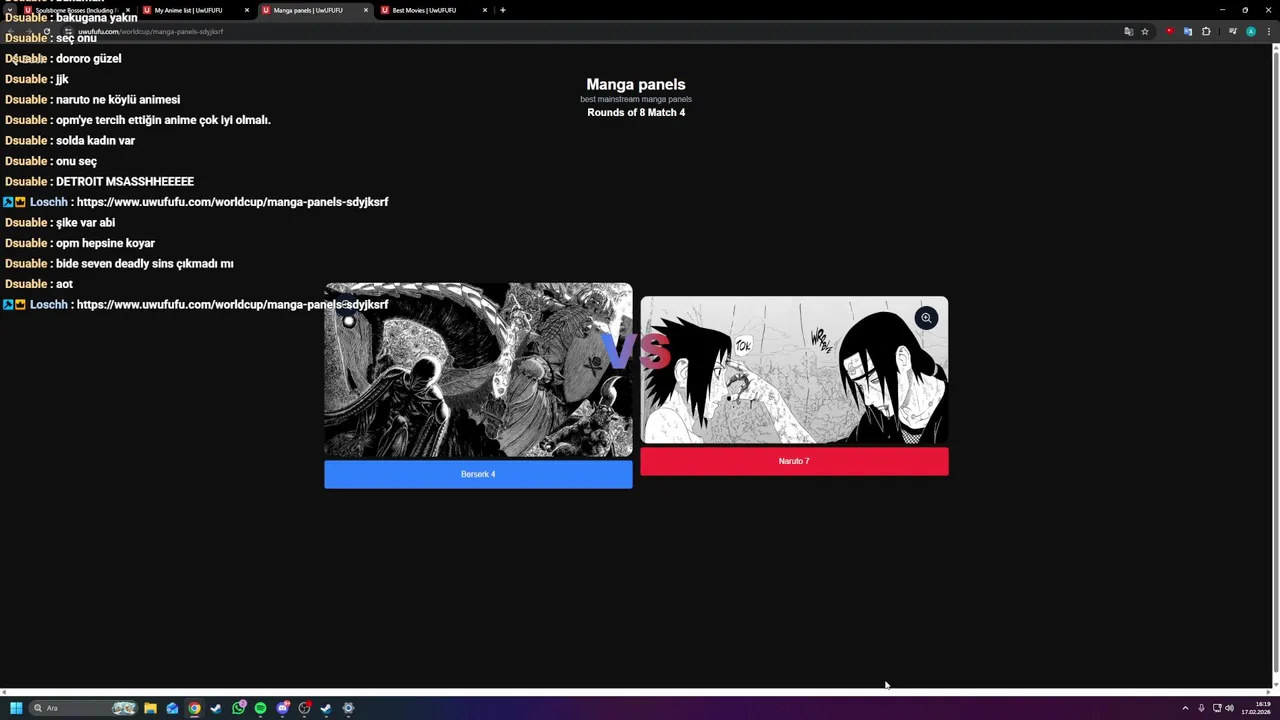The image size is (1280, 720).
Task: Open WhatsApp from the taskbar
Action: click(x=238, y=708)
